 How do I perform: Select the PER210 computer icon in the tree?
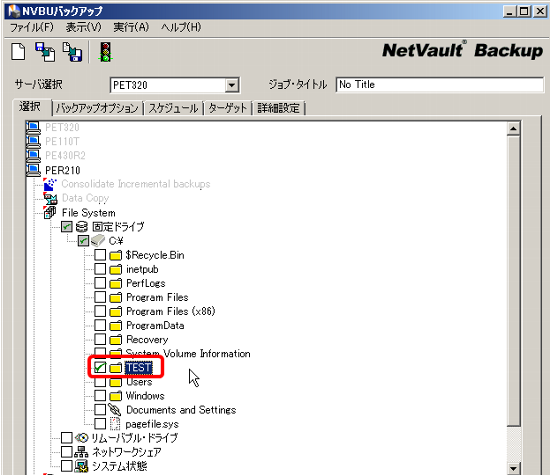coord(33,170)
